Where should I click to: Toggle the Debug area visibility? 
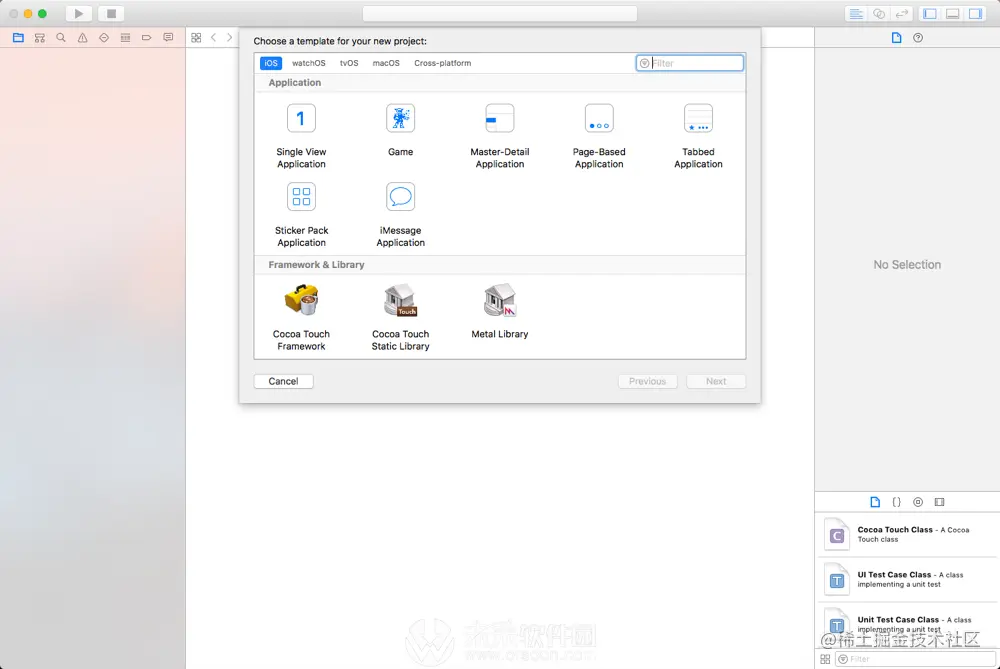953,13
